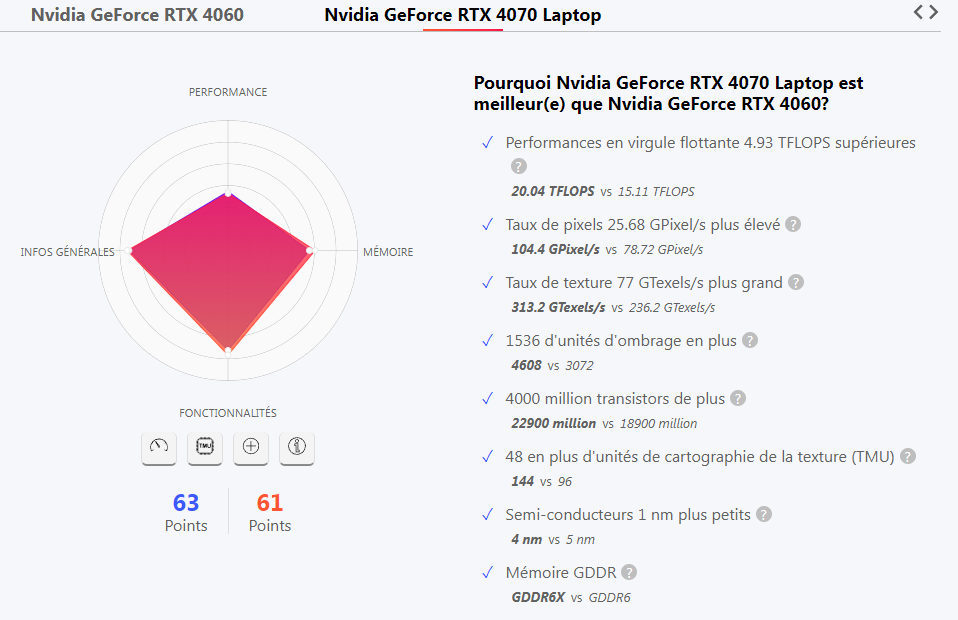
Task: Open help icon beside Mémoire GDDR
Action: point(629,572)
